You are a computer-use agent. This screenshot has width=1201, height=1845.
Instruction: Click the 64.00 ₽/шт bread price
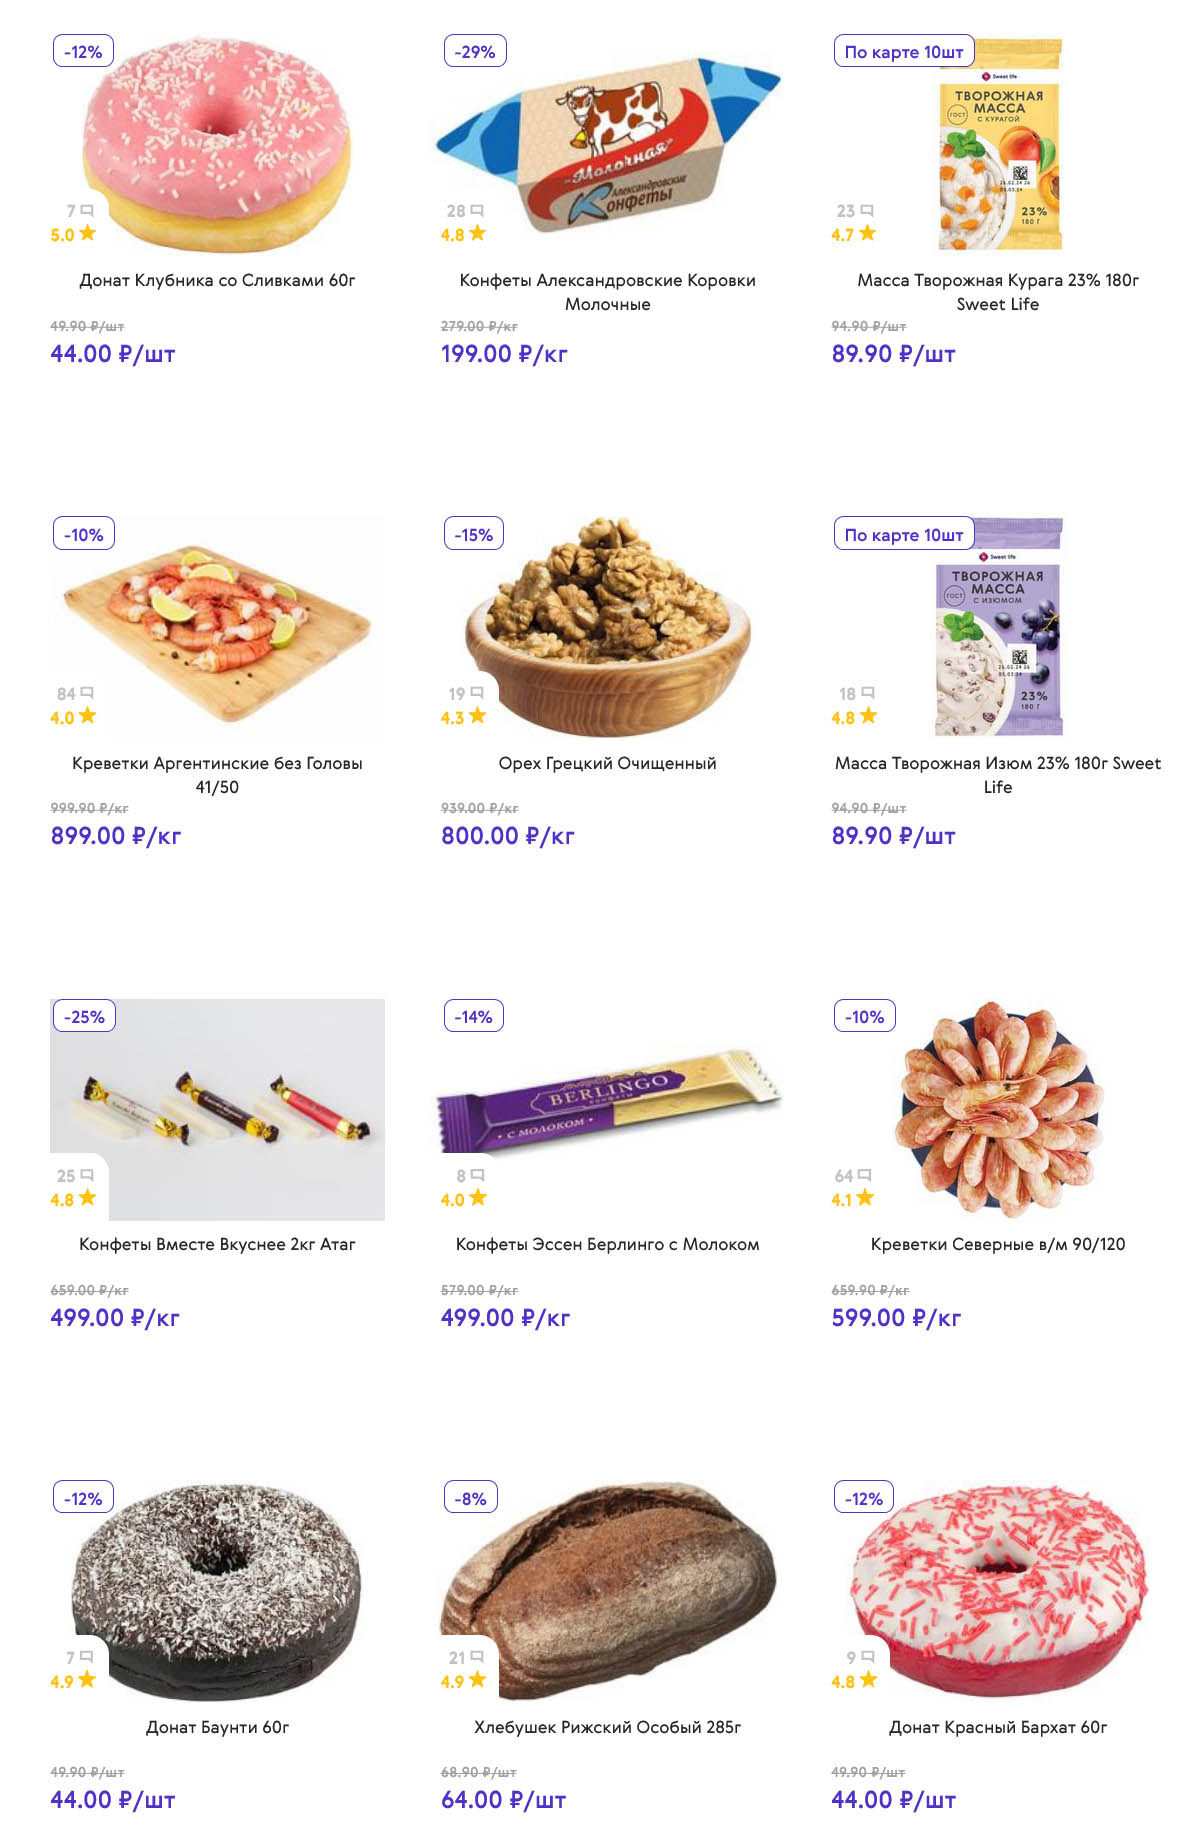tap(503, 1800)
